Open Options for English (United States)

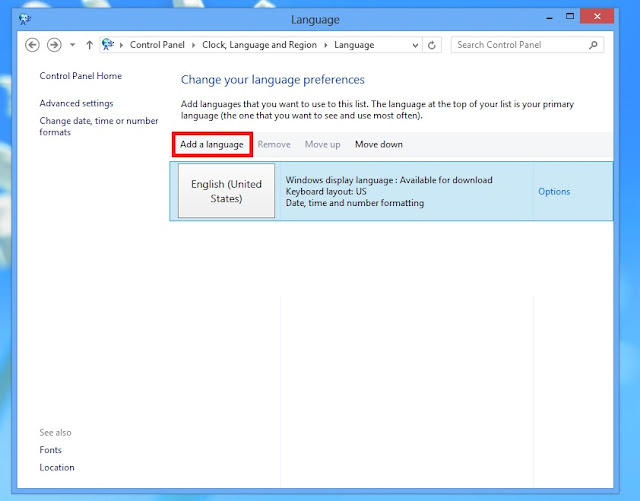(x=554, y=191)
